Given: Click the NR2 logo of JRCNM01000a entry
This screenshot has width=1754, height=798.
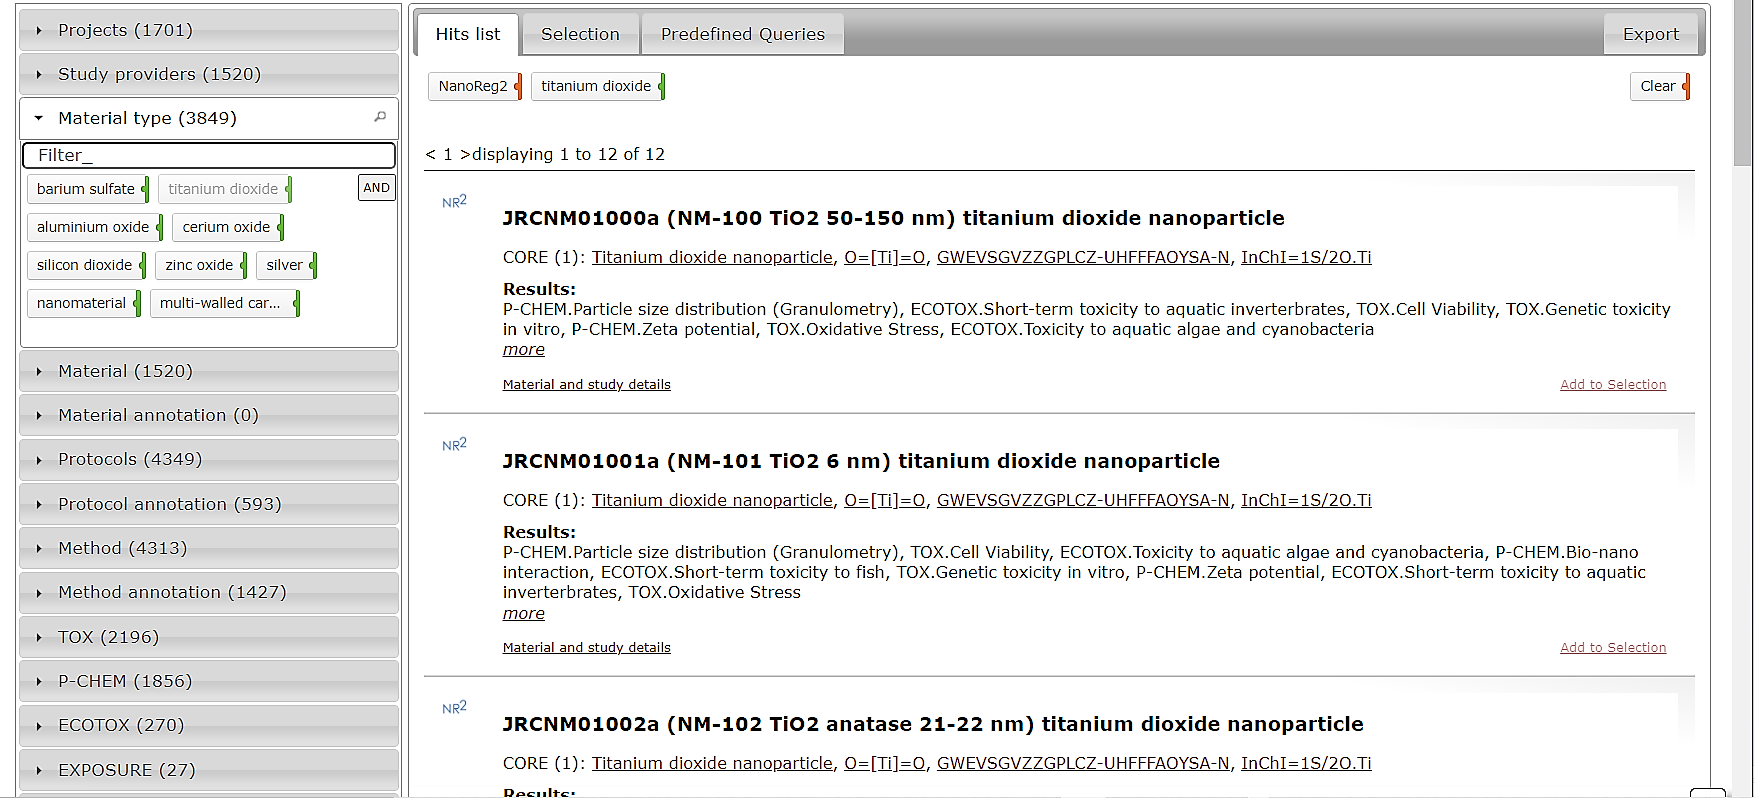Looking at the screenshot, I should 454,202.
